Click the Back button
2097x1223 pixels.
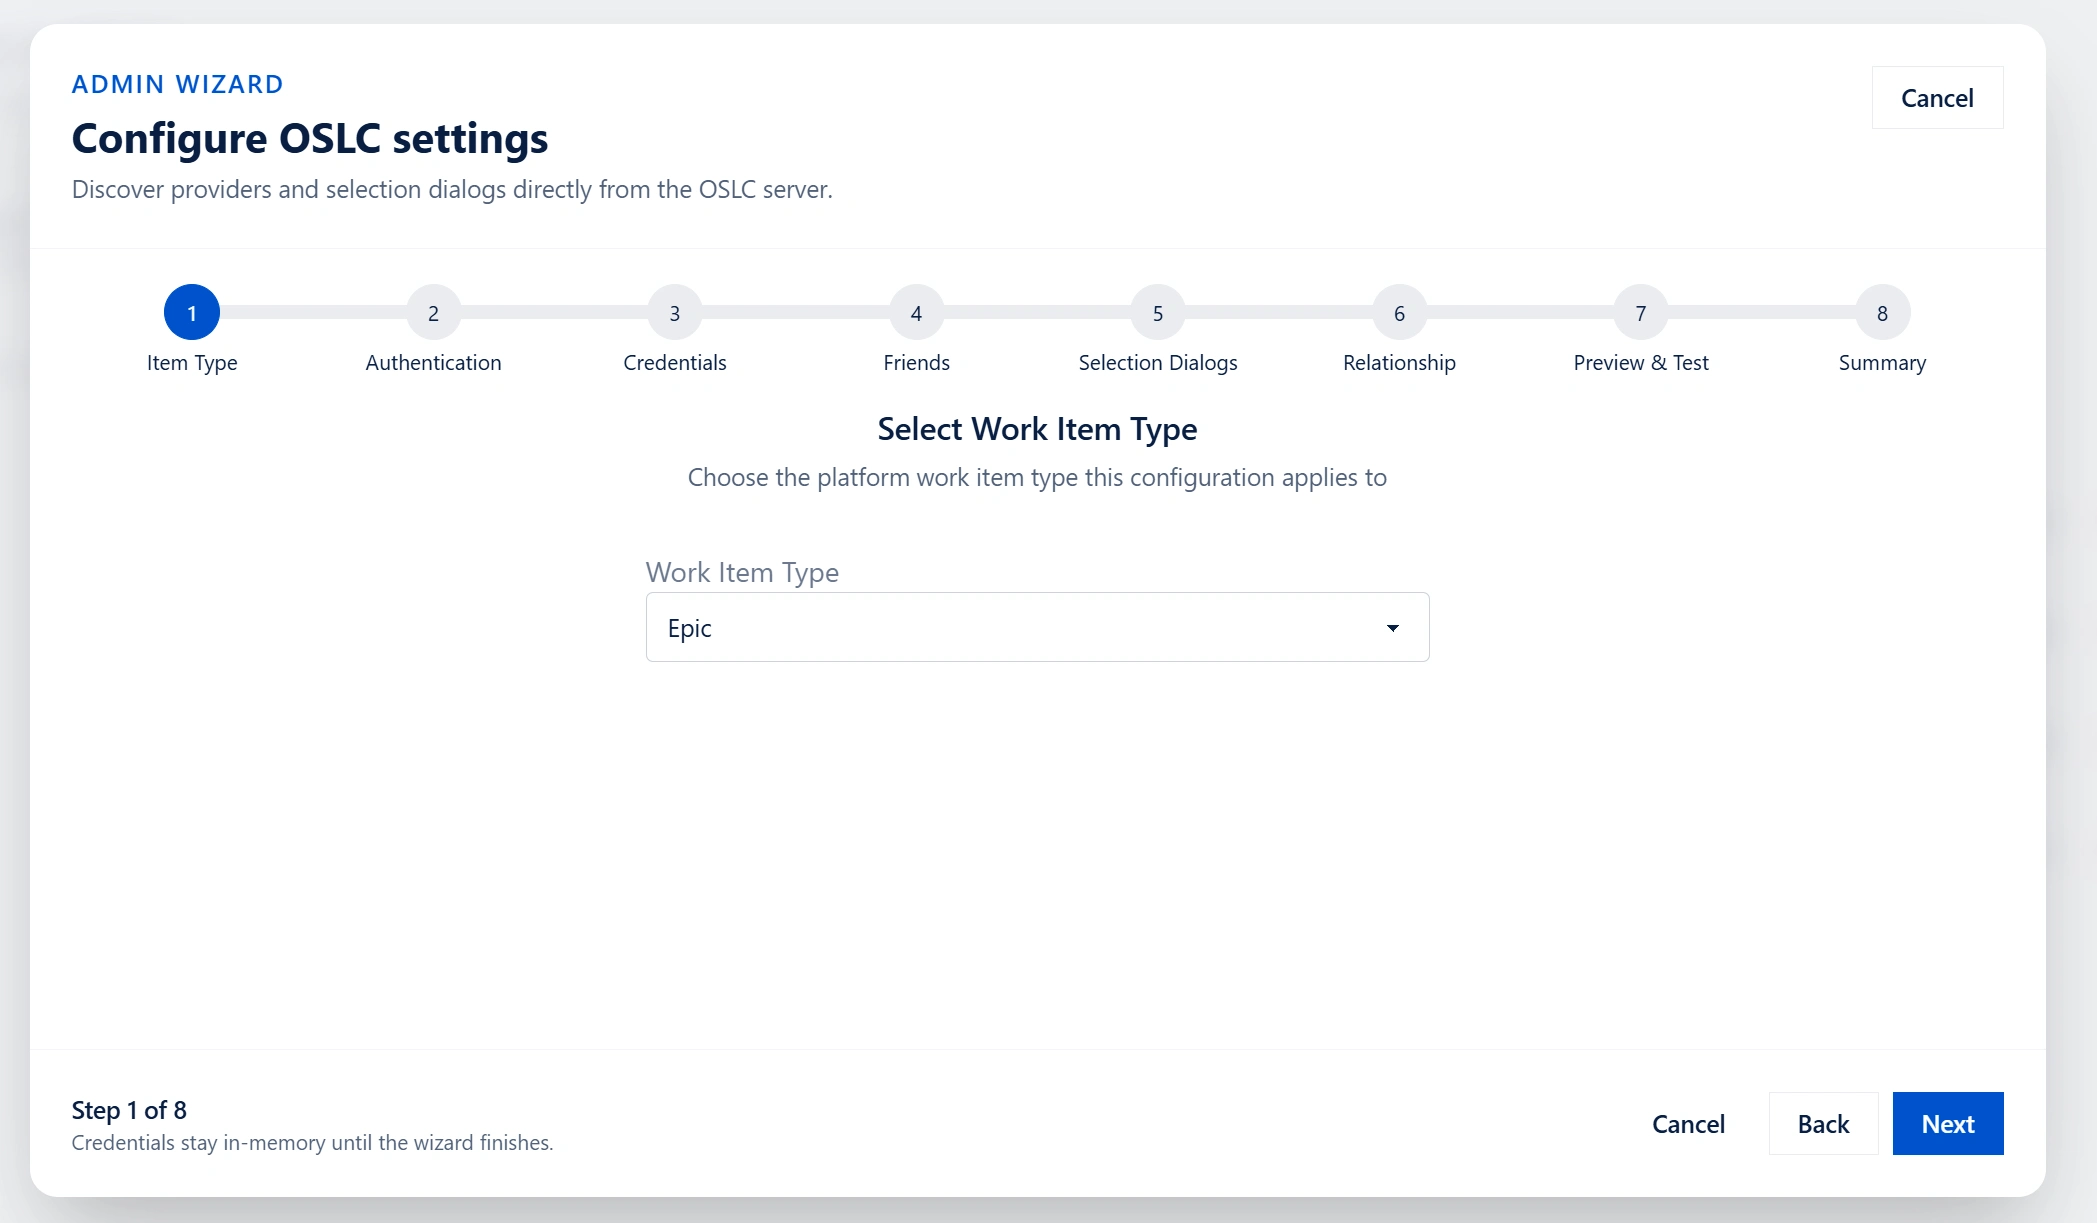point(1823,1124)
